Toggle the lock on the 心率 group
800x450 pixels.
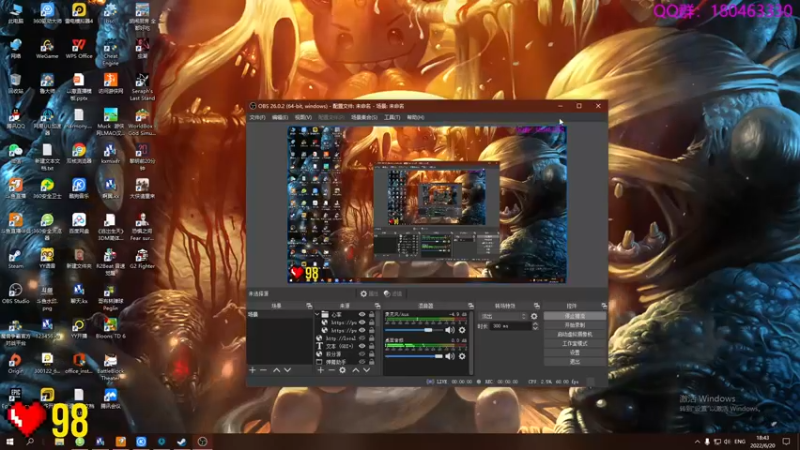371,315
